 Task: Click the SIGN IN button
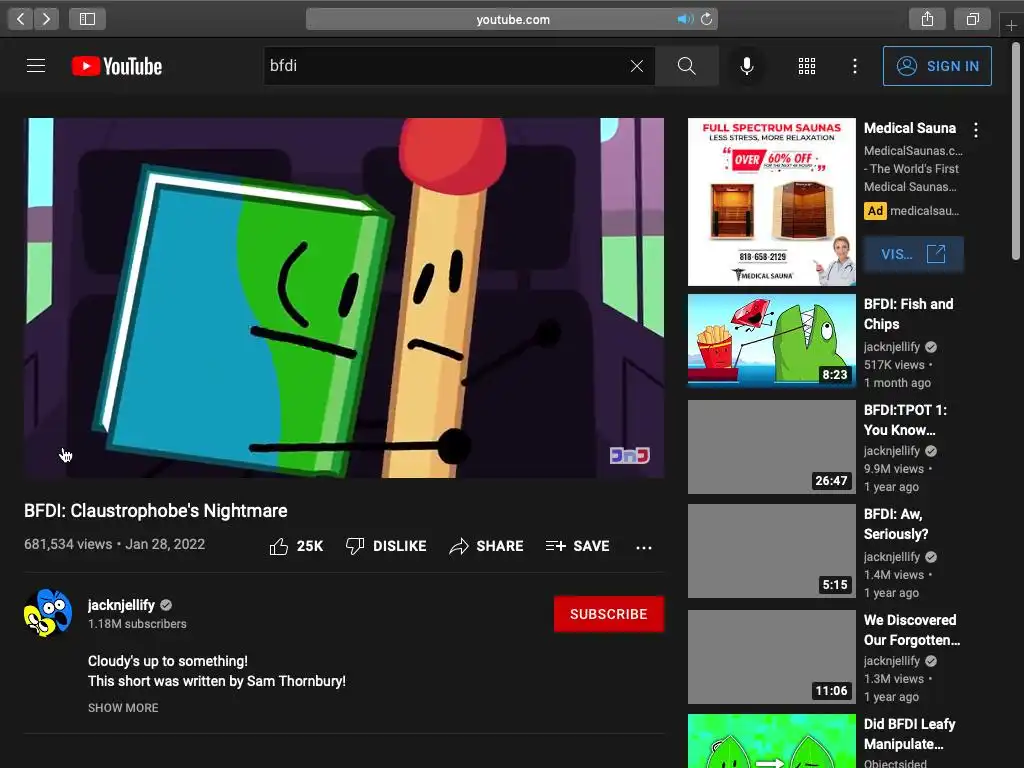(937, 66)
